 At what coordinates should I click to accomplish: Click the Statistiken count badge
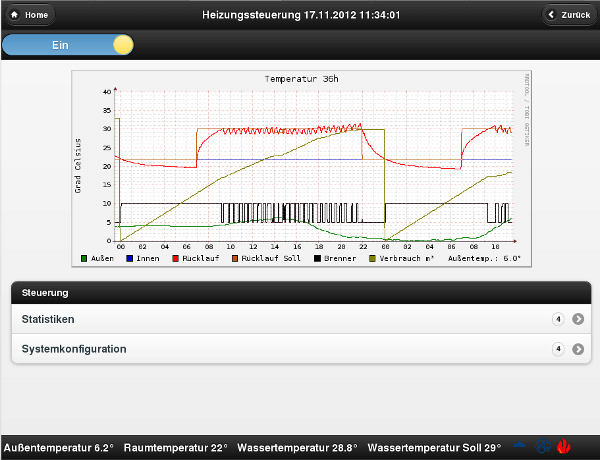558,319
